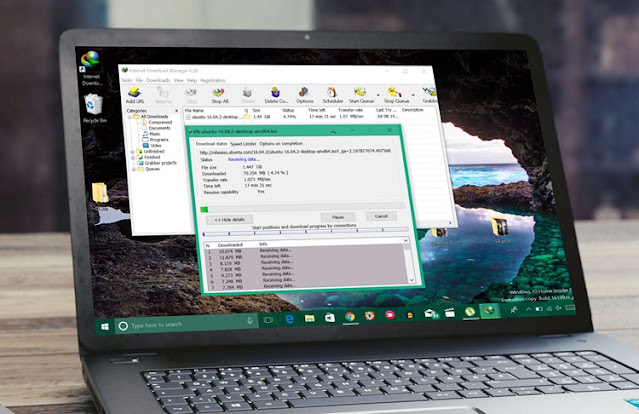Open File Explorer from the taskbar

coord(310,318)
